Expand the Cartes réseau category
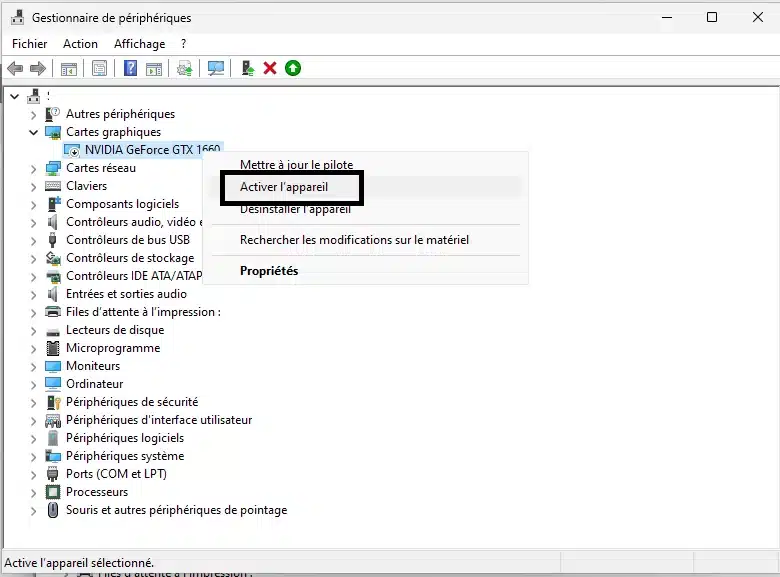780x577 pixels. pyautogui.click(x=33, y=169)
